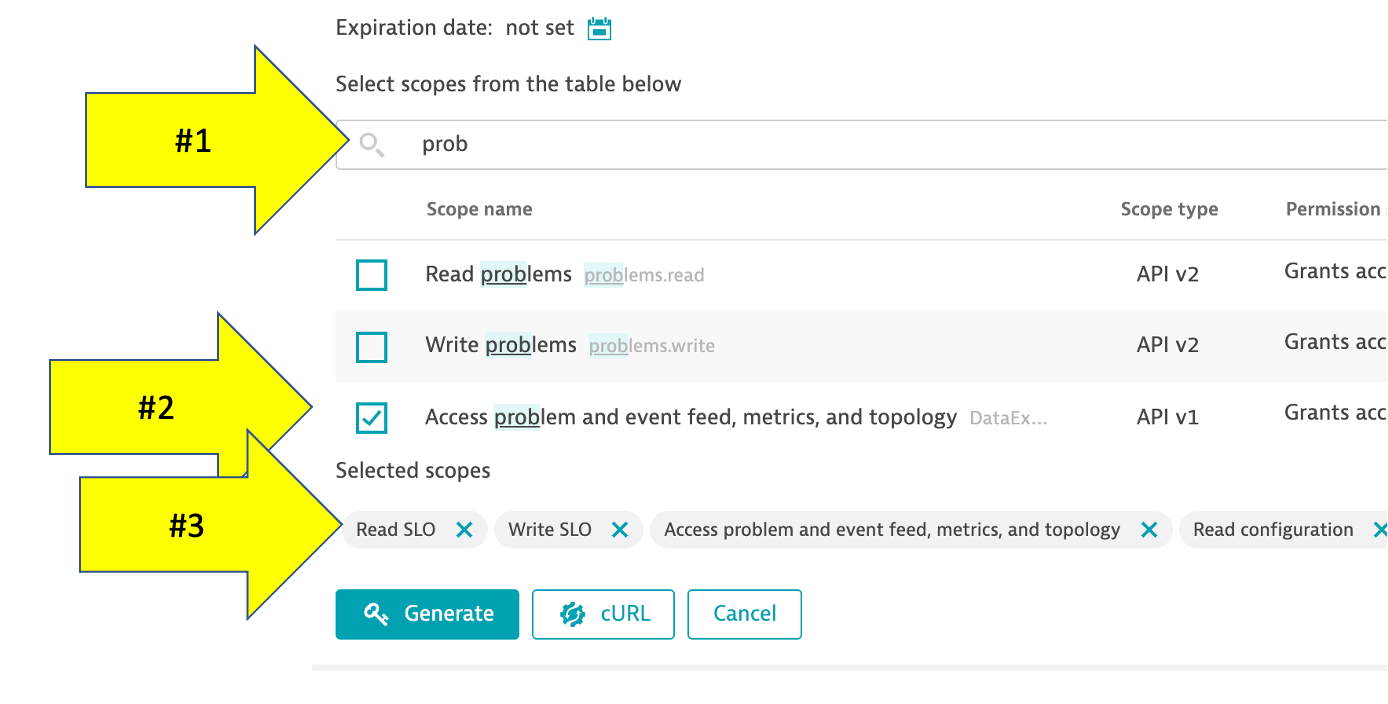Enable the Read problems checkbox
This screenshot has width=1388, height=704.
coord(372,275)
